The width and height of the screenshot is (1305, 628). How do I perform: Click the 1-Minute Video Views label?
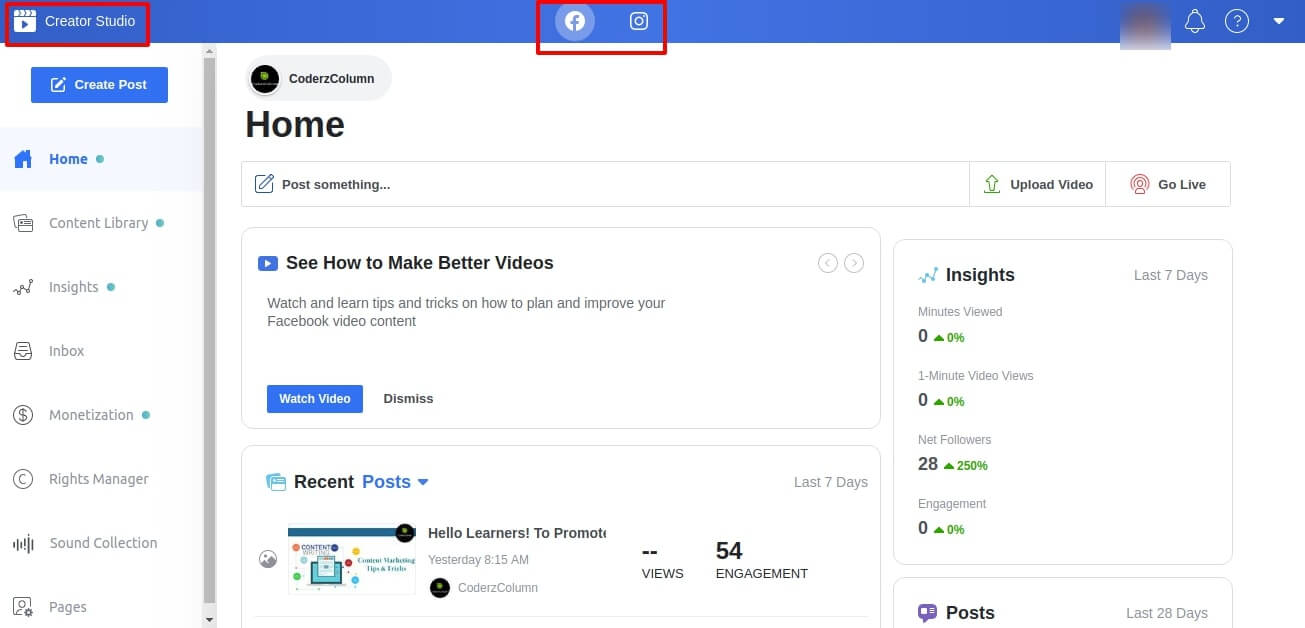pyautogui.click(x=976, y=376)
